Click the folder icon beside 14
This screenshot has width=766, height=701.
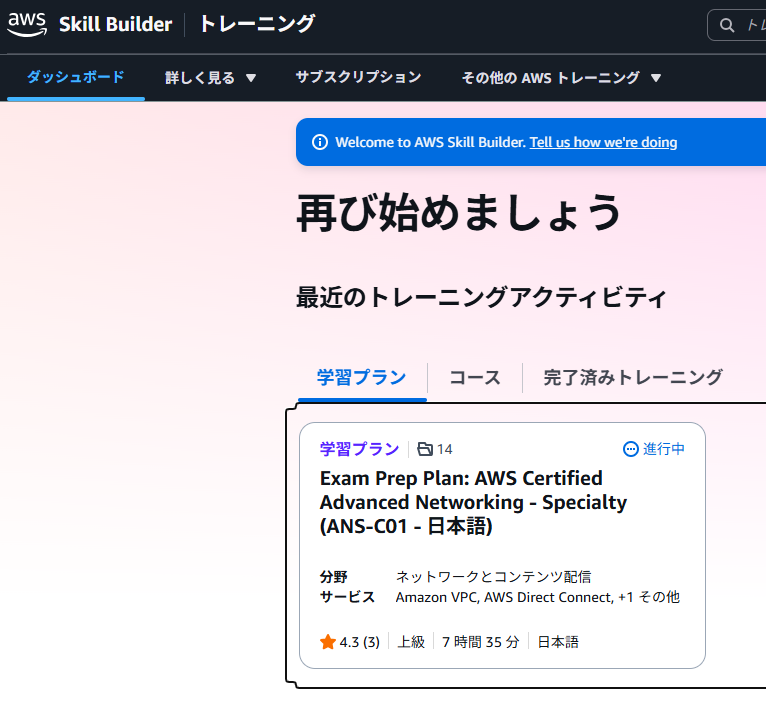(x=425, y=449)
